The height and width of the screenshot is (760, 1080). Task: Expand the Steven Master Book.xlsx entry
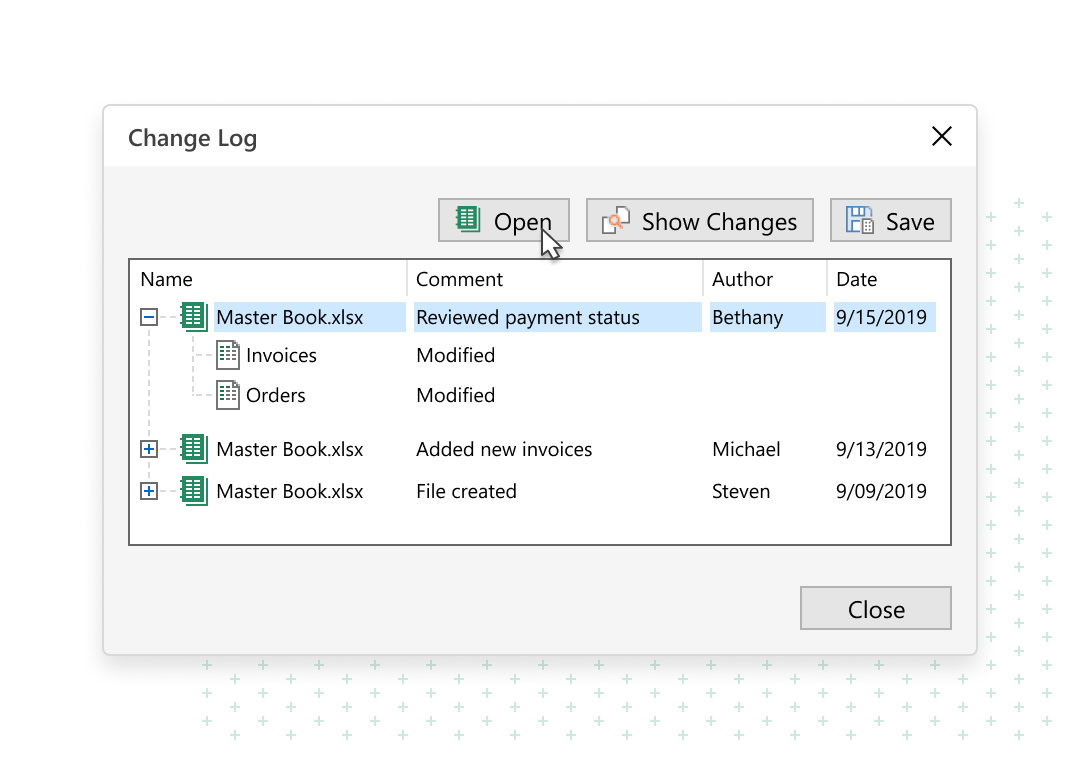[149, 491]
